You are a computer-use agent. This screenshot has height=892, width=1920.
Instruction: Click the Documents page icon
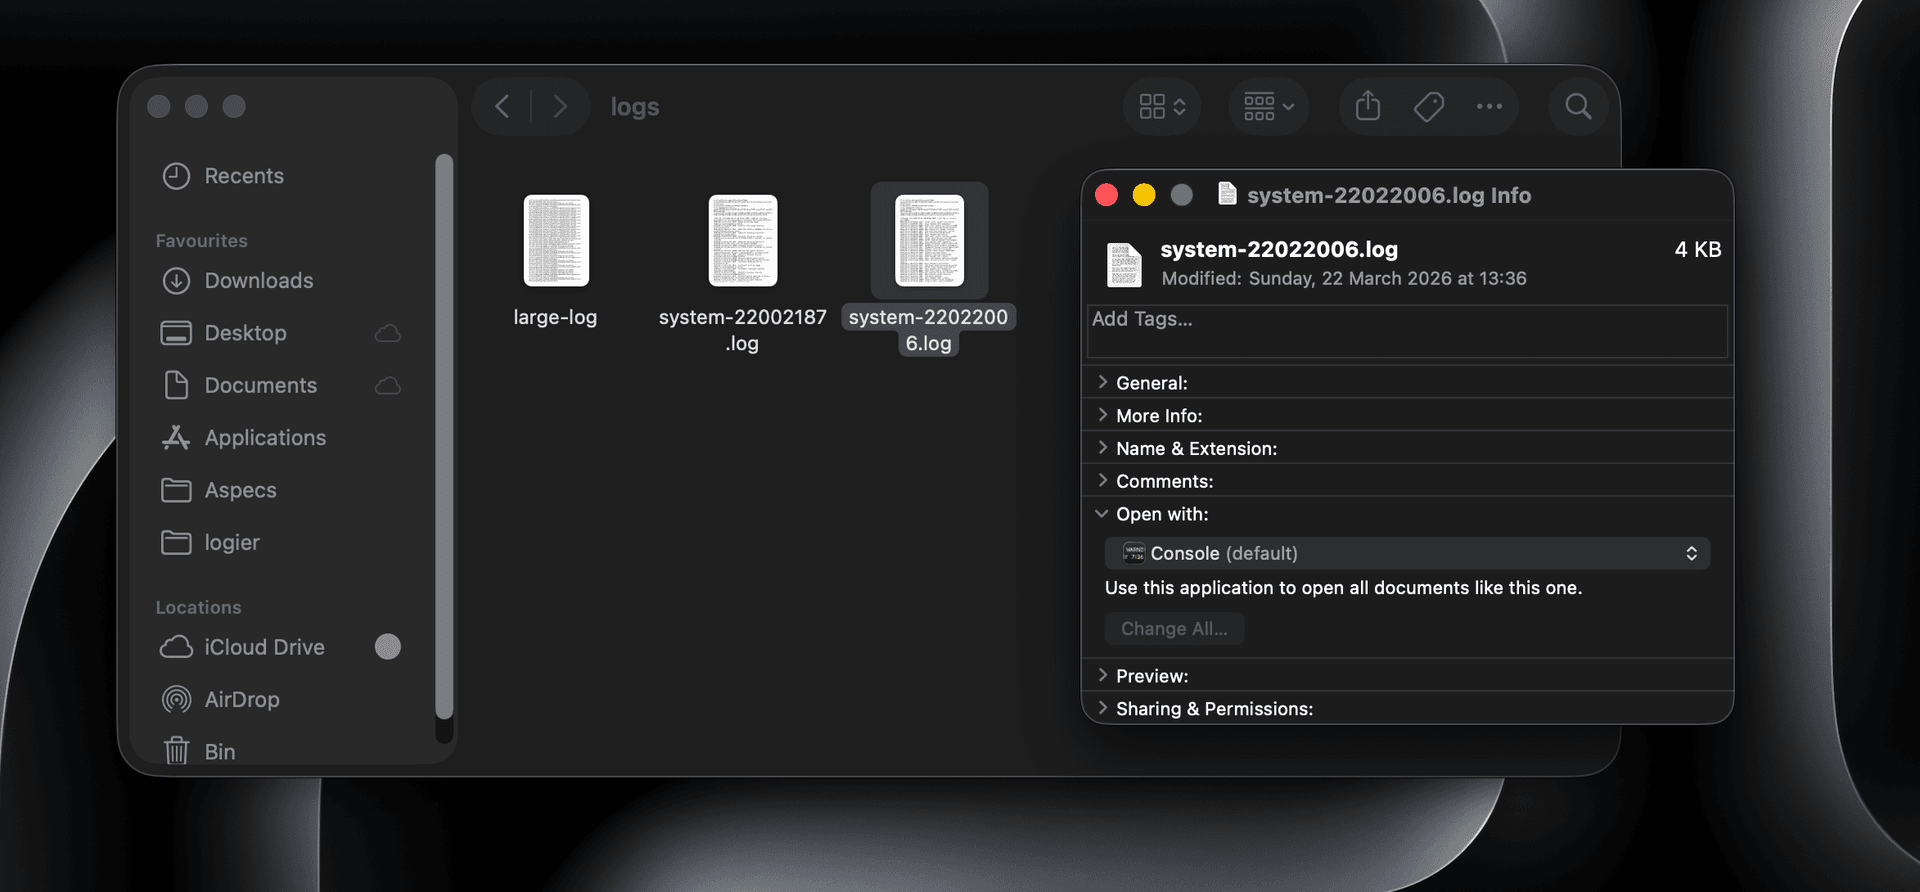tap(176, 385)
